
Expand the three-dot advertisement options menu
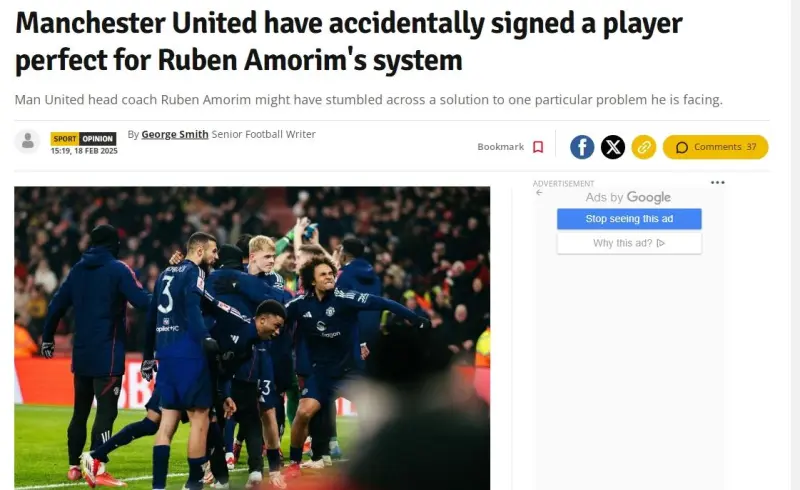[717, 182]
